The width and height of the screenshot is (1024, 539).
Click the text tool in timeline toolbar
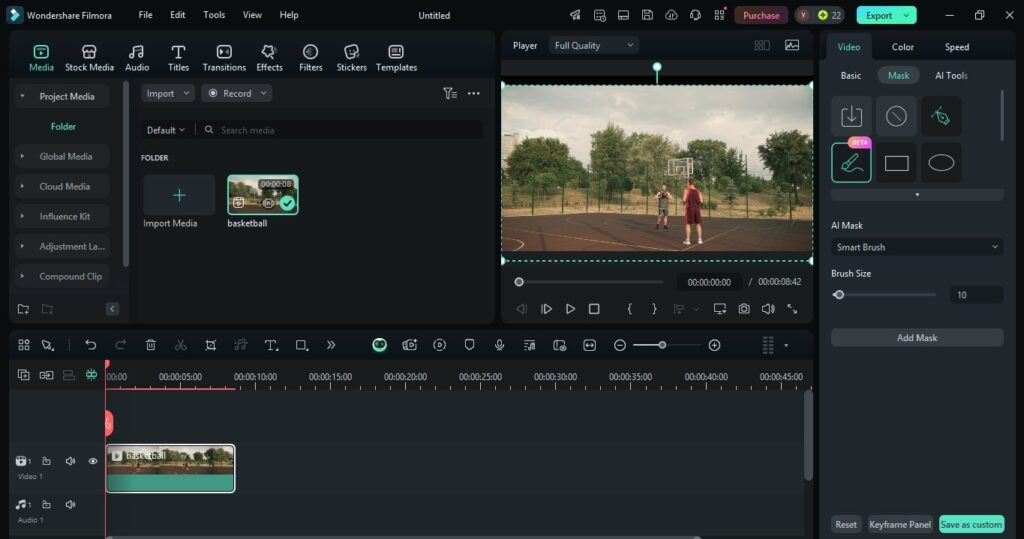[271, 345]
